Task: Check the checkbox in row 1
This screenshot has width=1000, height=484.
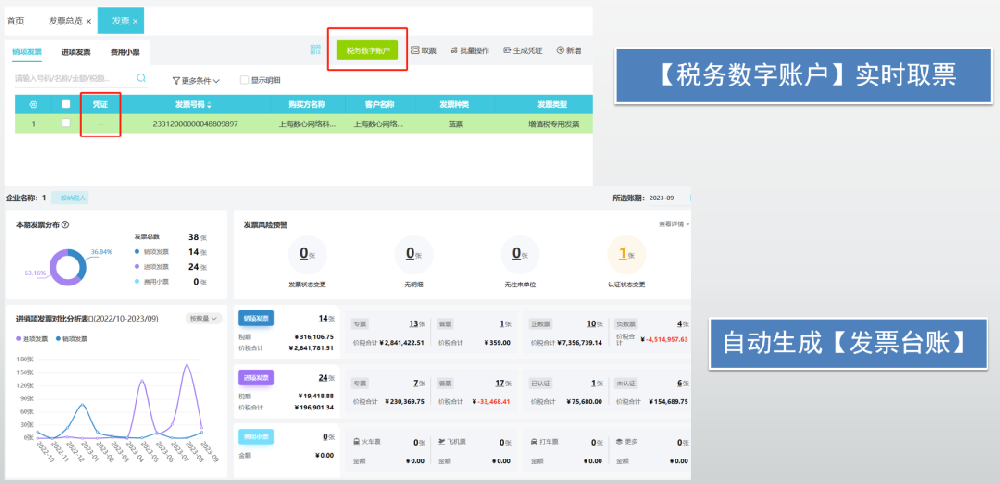Action: pos(66,123)
